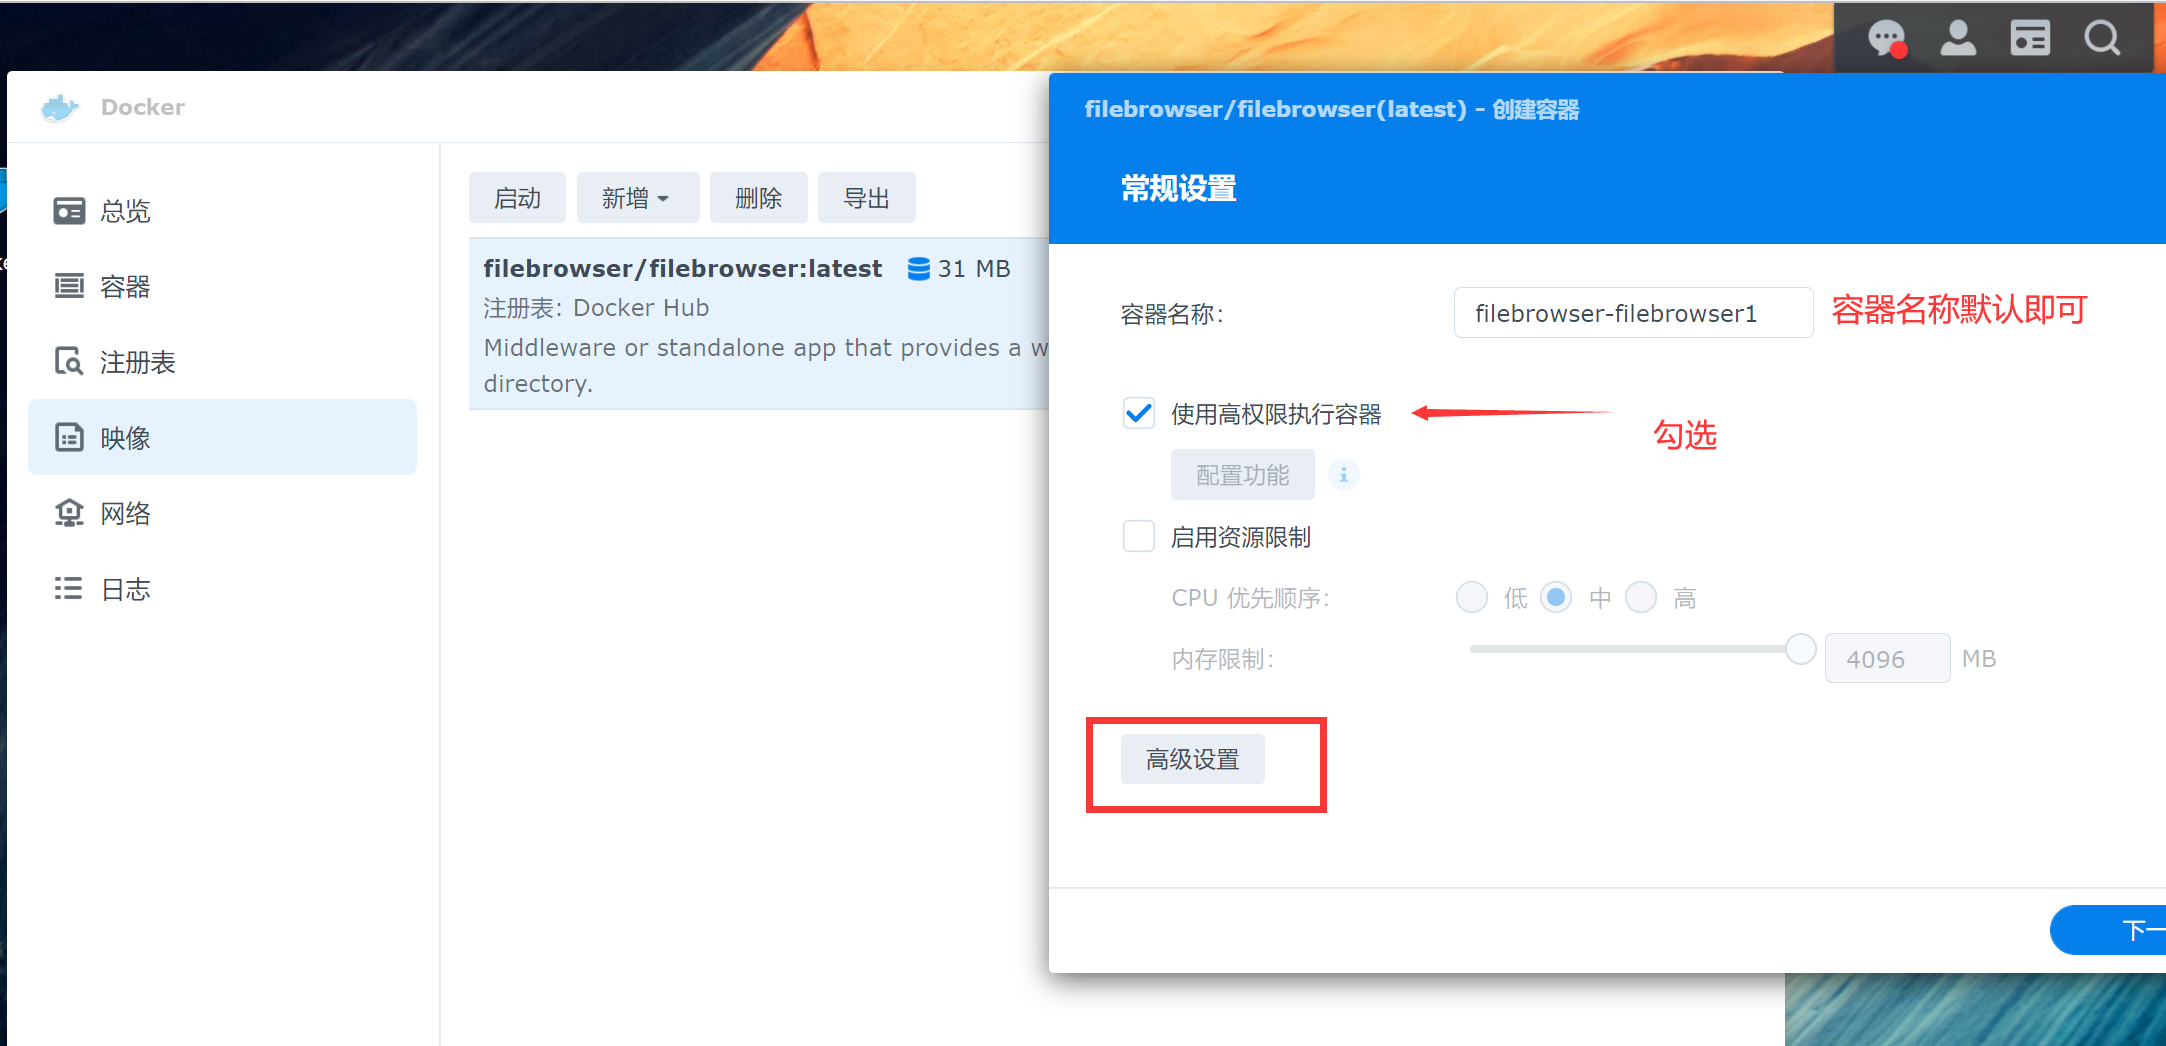Click the 容器名称 input field
The height and width of the screenshot is (1046, 2166).
tap(1632, 313)
